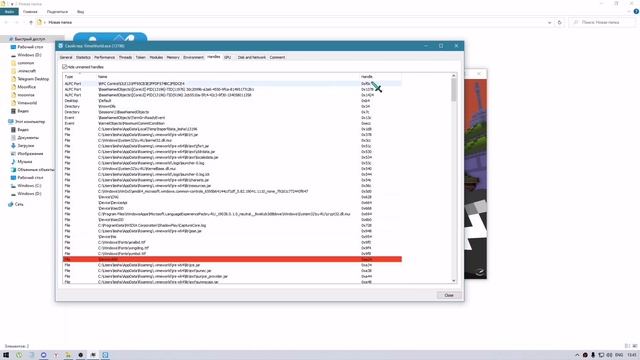The height and width of the screenshot is (360, 640).
Task: Select the Handles tab
Action: click(213, 57)
